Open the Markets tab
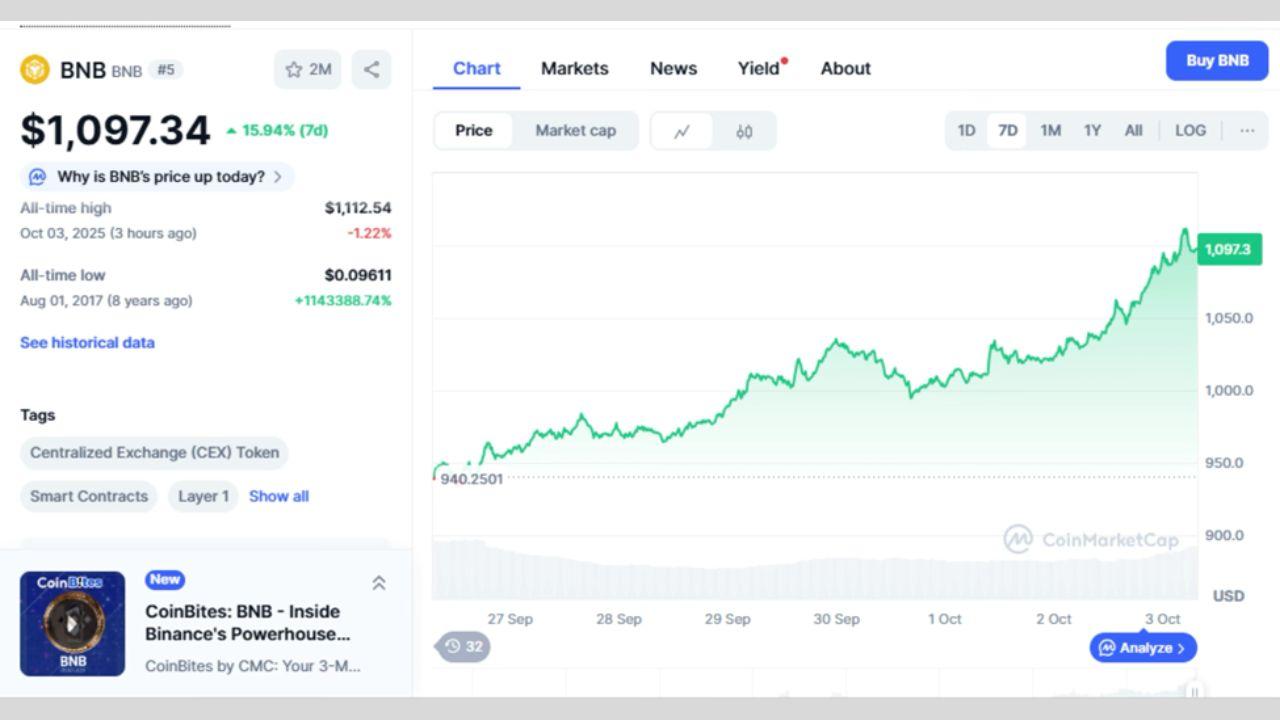The height and width of the screenshot is (720, 1280). (x=574, y=68)
